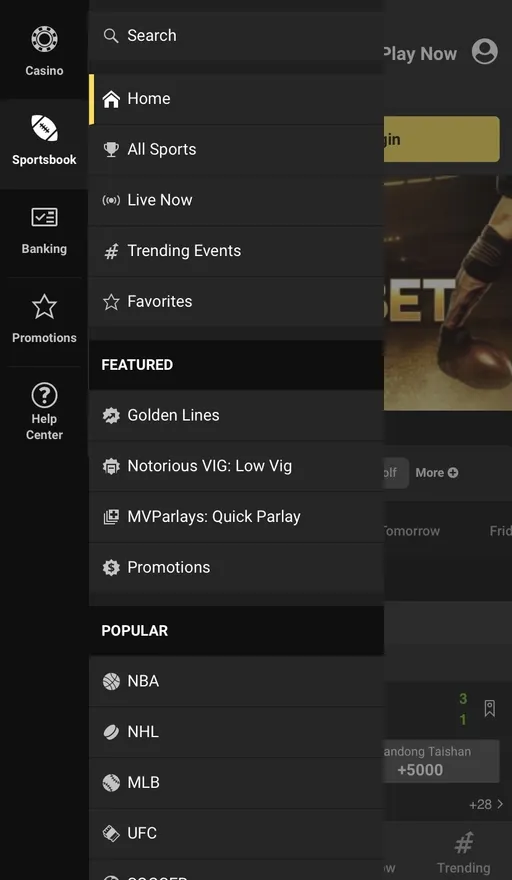The width and height of the screenshot is (512, 880).
Task: Tap the user profile avatar icon
Action: pos(484,52)
